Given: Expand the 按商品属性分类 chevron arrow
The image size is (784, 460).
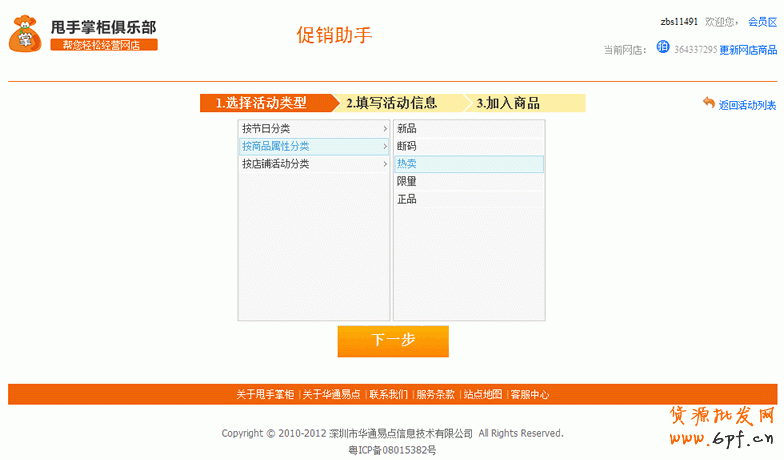Looking at the screenshot, I should coord(385,147).
